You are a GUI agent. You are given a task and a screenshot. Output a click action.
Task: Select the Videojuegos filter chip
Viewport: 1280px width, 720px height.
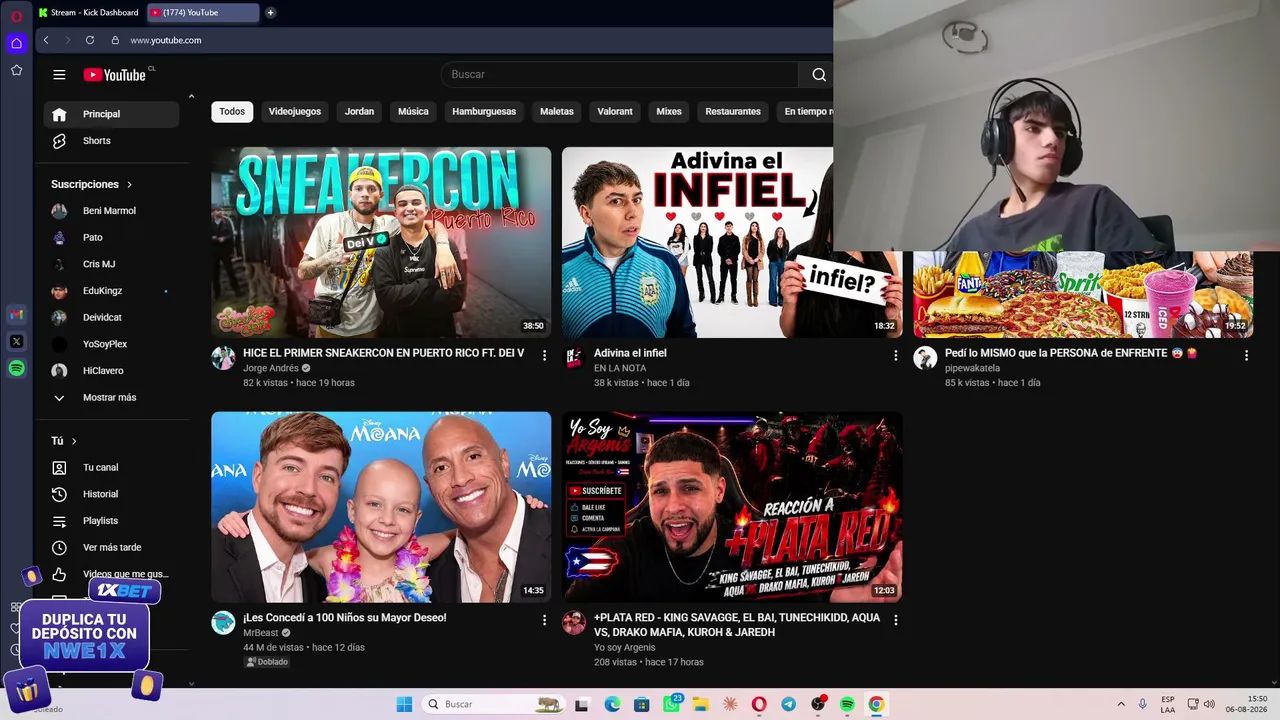coord(295,112)
